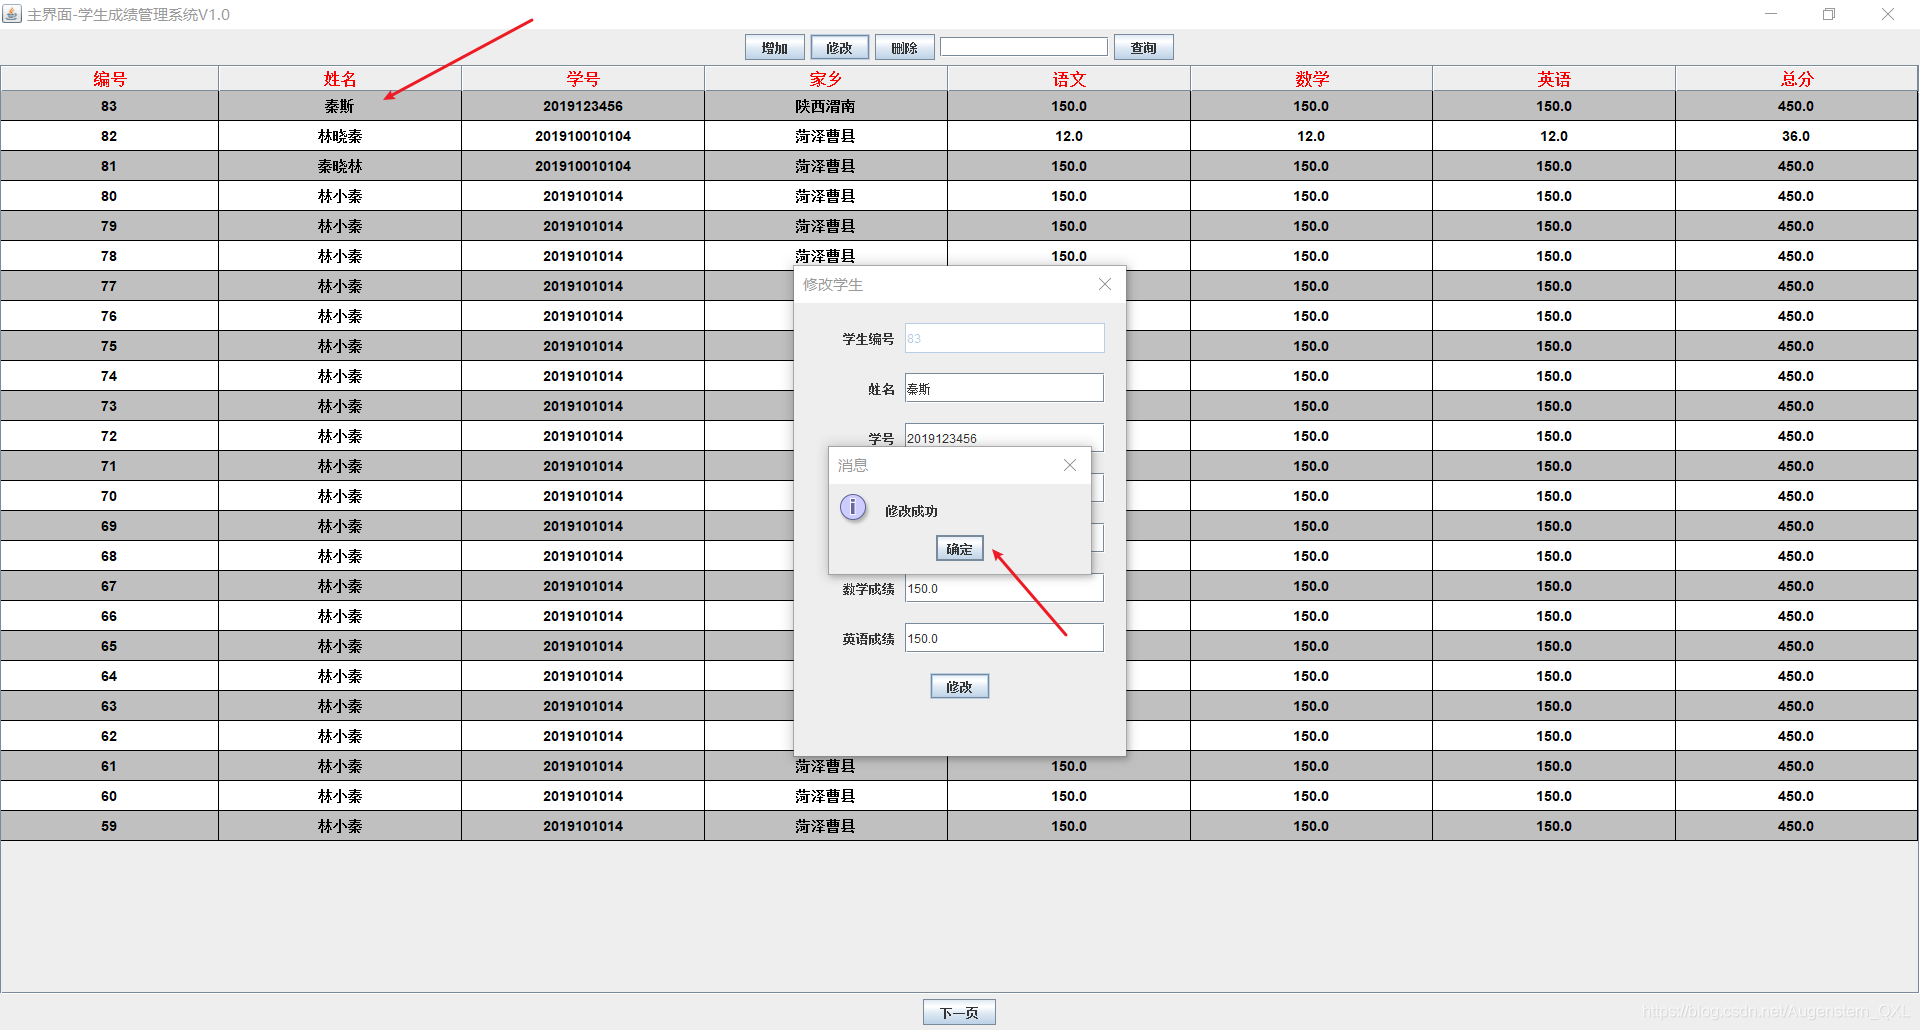Click the 学生编号 field showing 83
The height and width of the screenshot is (1030, 1920).
[x=1004, y=338]
